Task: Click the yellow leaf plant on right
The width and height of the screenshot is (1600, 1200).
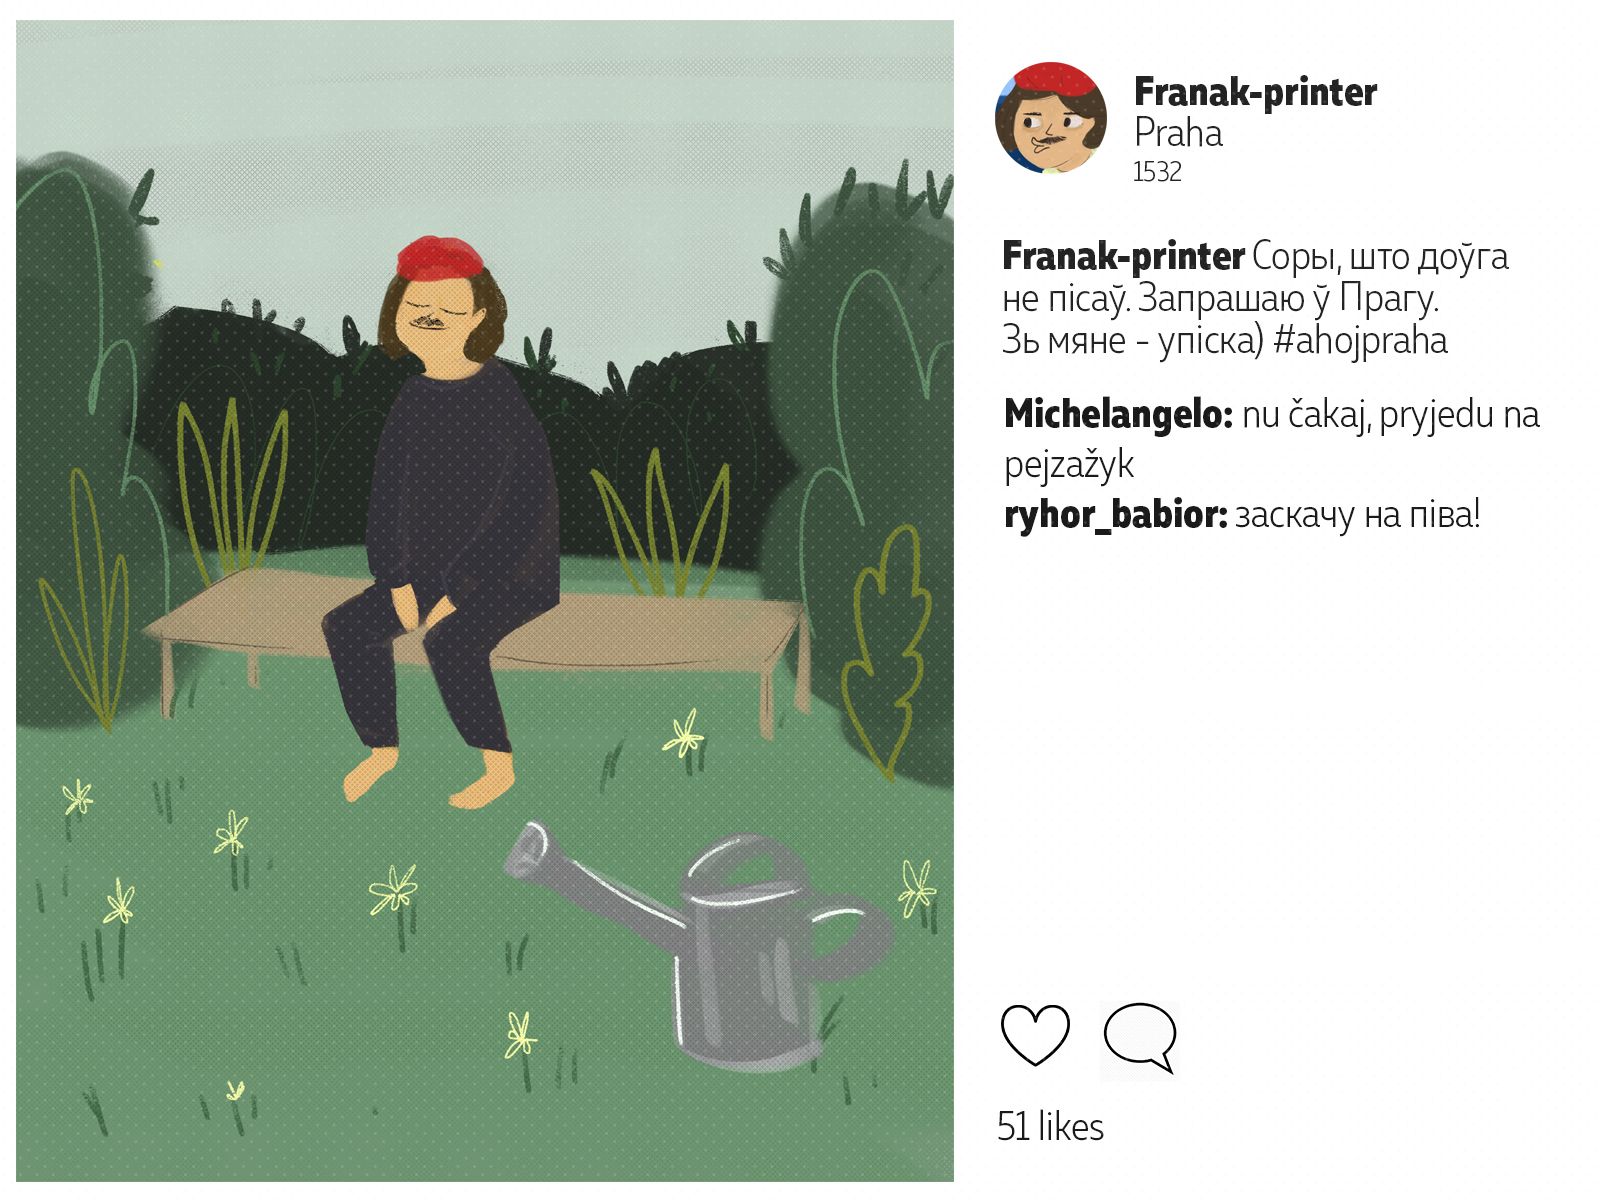Action: (x=885, y=650)
